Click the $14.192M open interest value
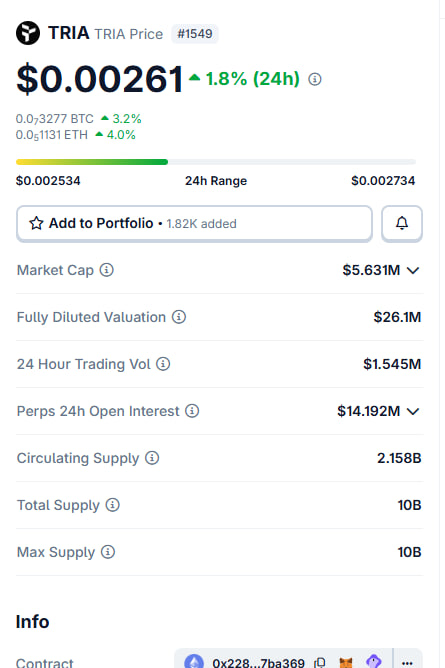The width and height of the screenshot is (445, 668). (368, 411)
